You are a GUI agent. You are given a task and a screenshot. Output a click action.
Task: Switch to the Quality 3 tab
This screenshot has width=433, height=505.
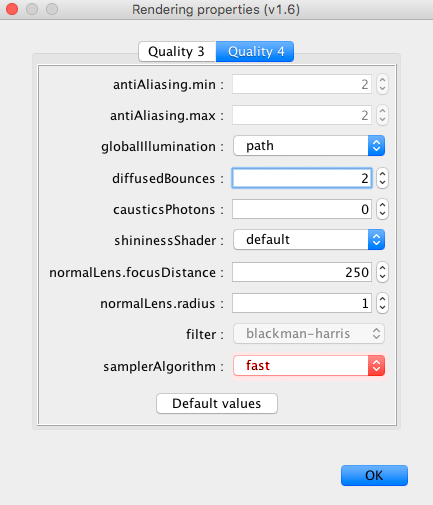tap(177, 52)
